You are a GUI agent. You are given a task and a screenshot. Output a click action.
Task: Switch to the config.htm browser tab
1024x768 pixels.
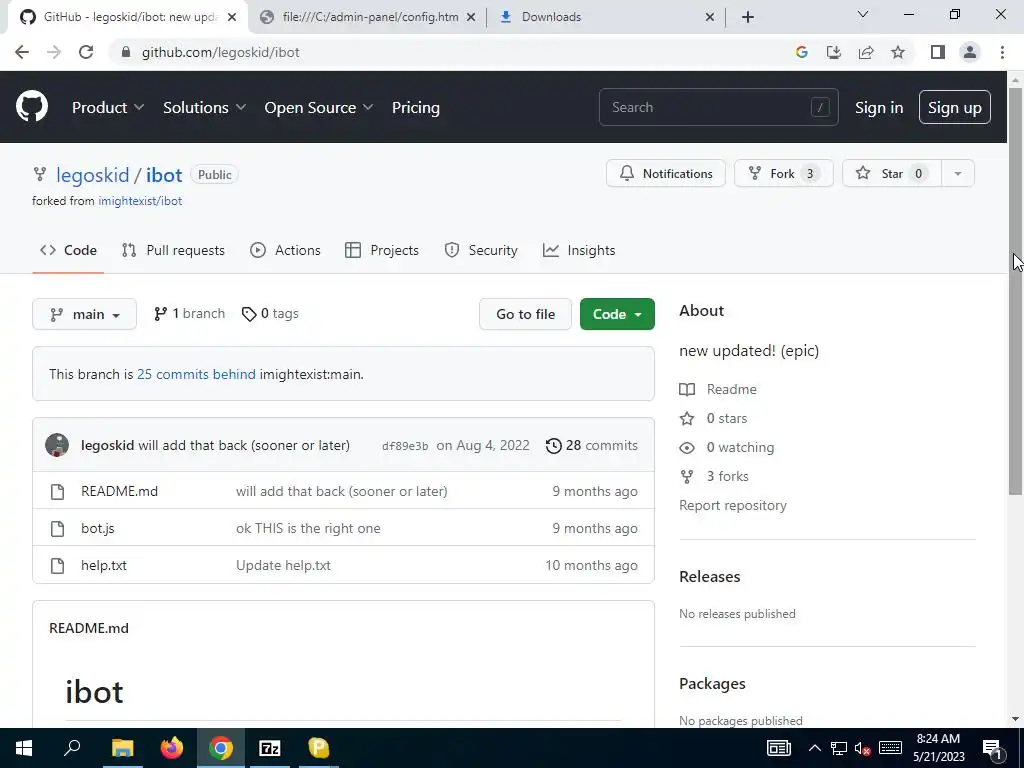(x=367, y=17)
